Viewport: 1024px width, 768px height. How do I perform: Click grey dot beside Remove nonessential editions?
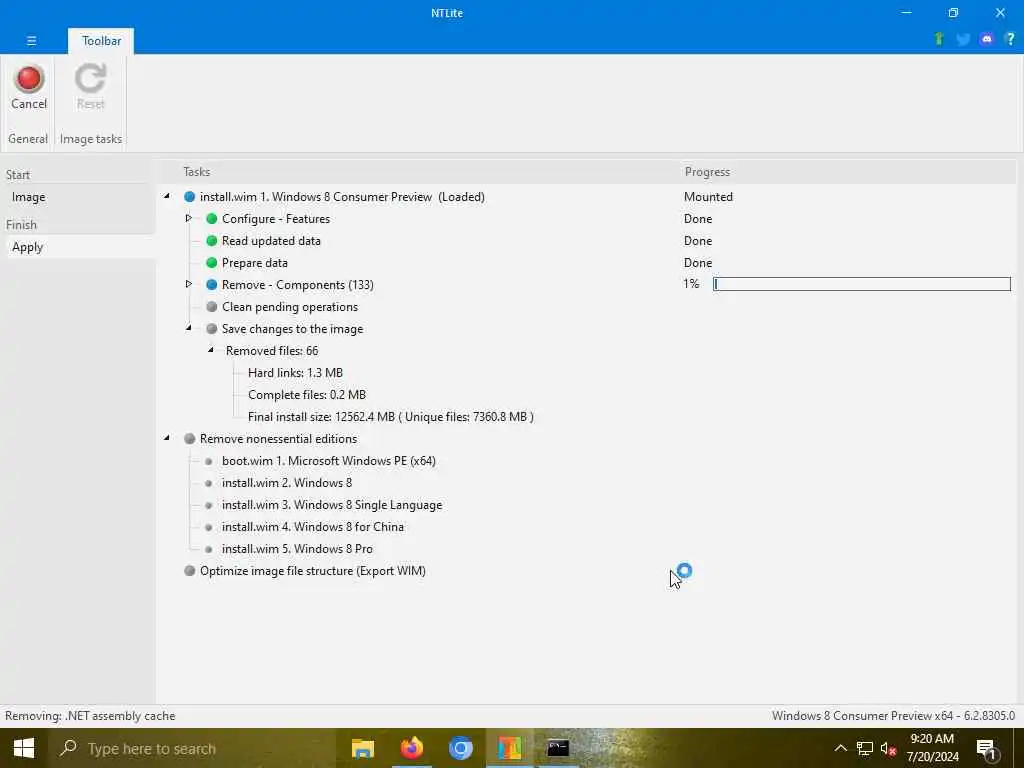click(x=189, y=439)
